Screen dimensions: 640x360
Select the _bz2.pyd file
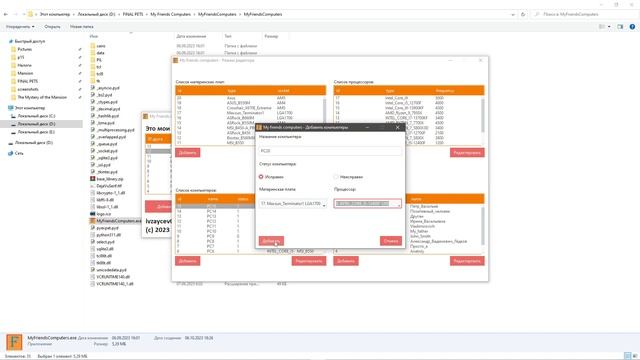[104, 95]
